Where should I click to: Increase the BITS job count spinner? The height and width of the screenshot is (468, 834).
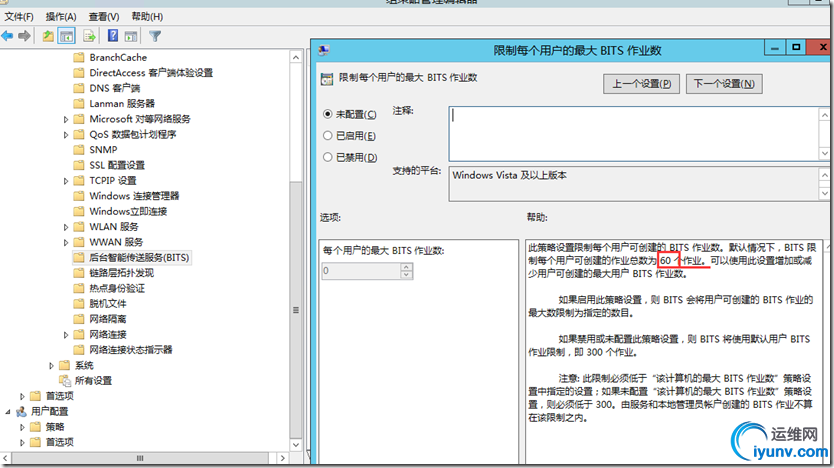pos(406,267)
